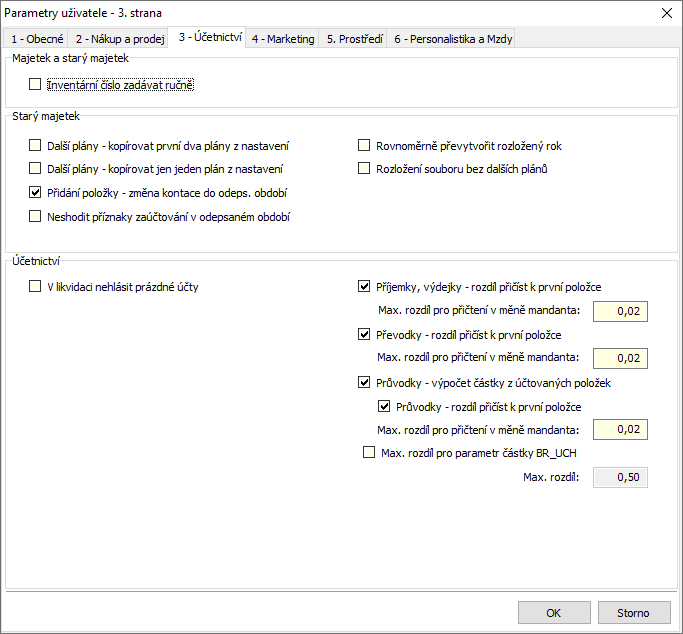This screenshot has width=683, height=634.
Task: Confirm settings with the OK button
Action: coord(554,613)
